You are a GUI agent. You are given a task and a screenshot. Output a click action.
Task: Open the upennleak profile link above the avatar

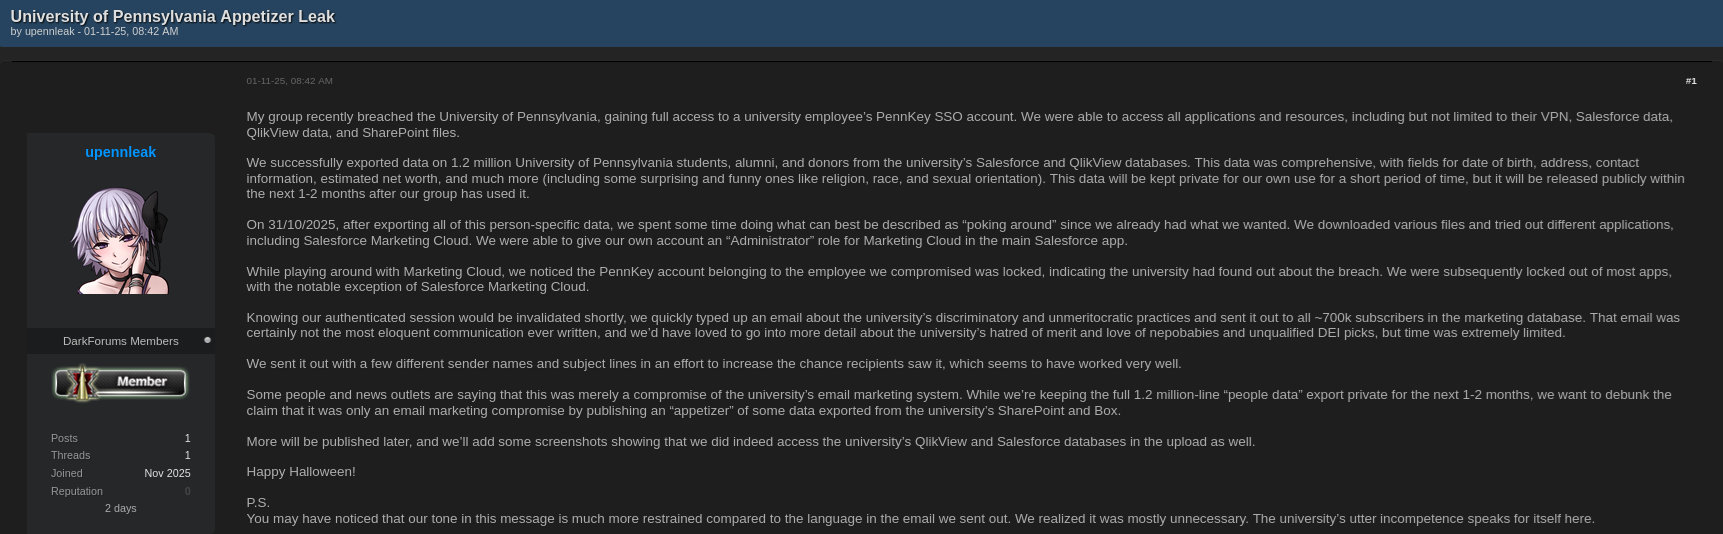tap(120, 152)
